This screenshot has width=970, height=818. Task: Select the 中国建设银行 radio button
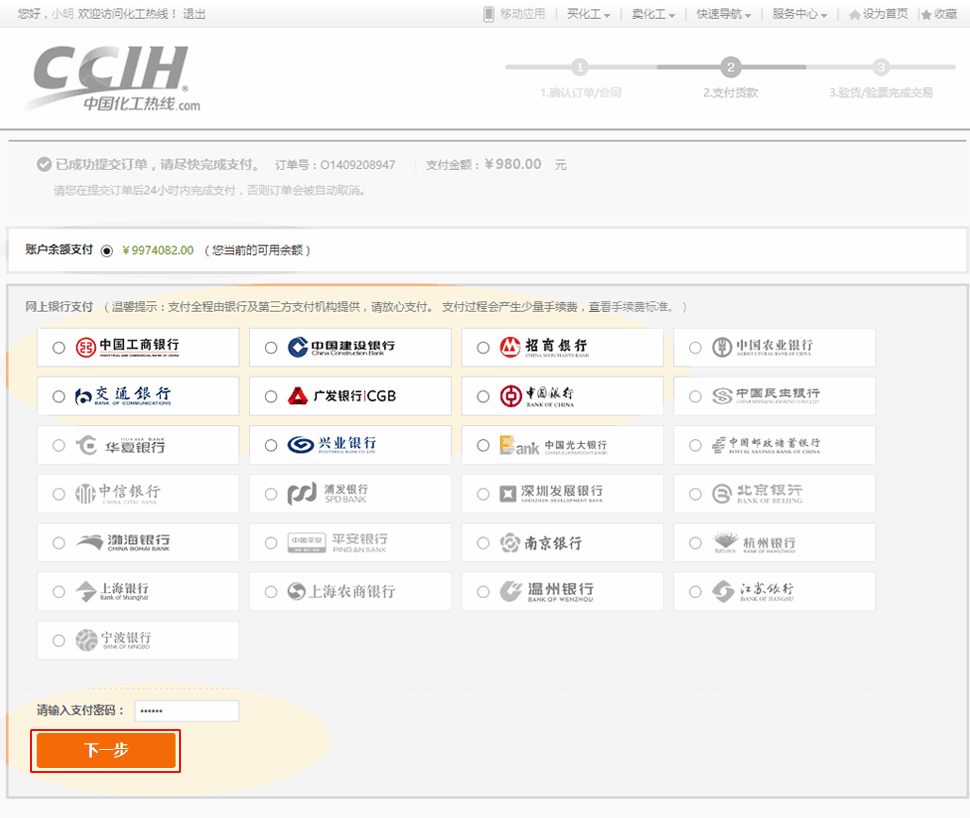pyautogui.click(x=271, y=348)
